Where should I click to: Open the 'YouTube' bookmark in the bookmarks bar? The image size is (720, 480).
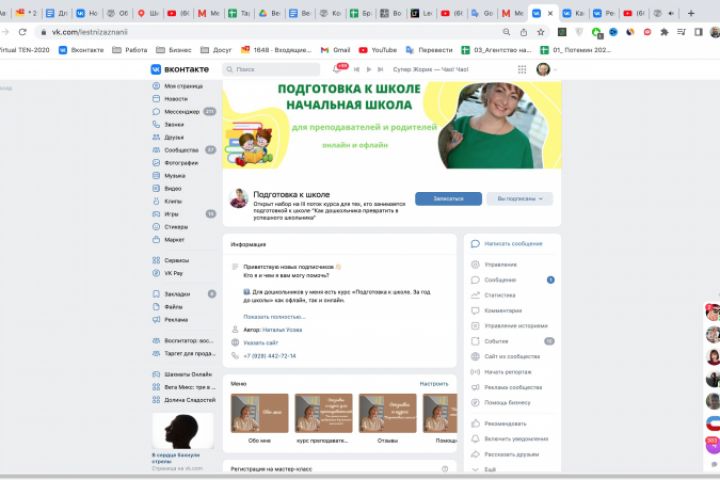tap(377, 50)
